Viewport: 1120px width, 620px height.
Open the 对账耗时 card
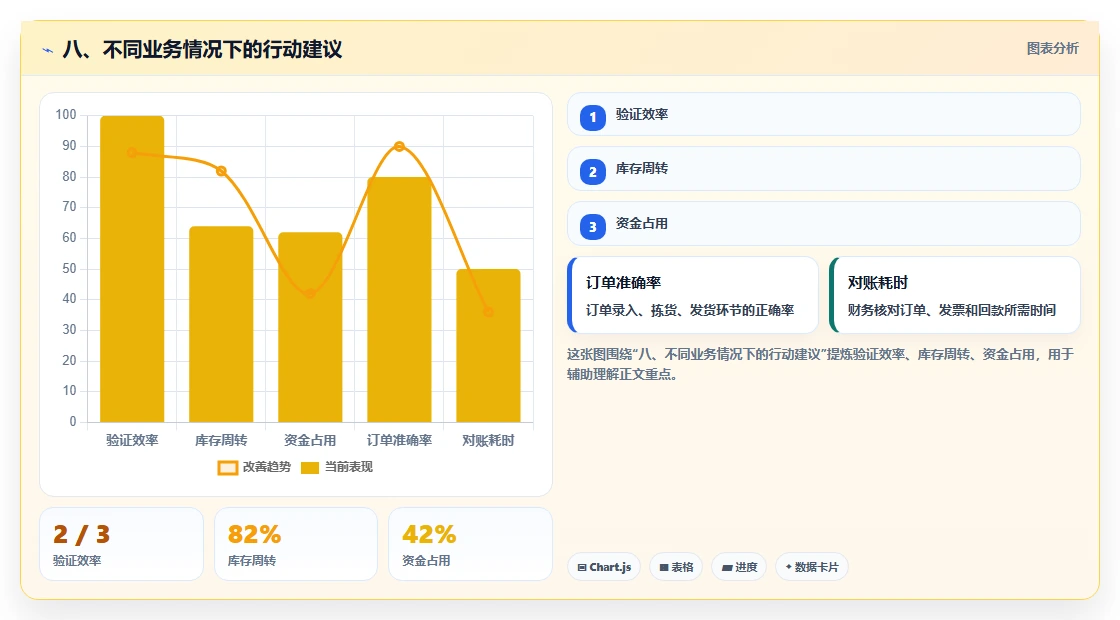click(954, 295)
